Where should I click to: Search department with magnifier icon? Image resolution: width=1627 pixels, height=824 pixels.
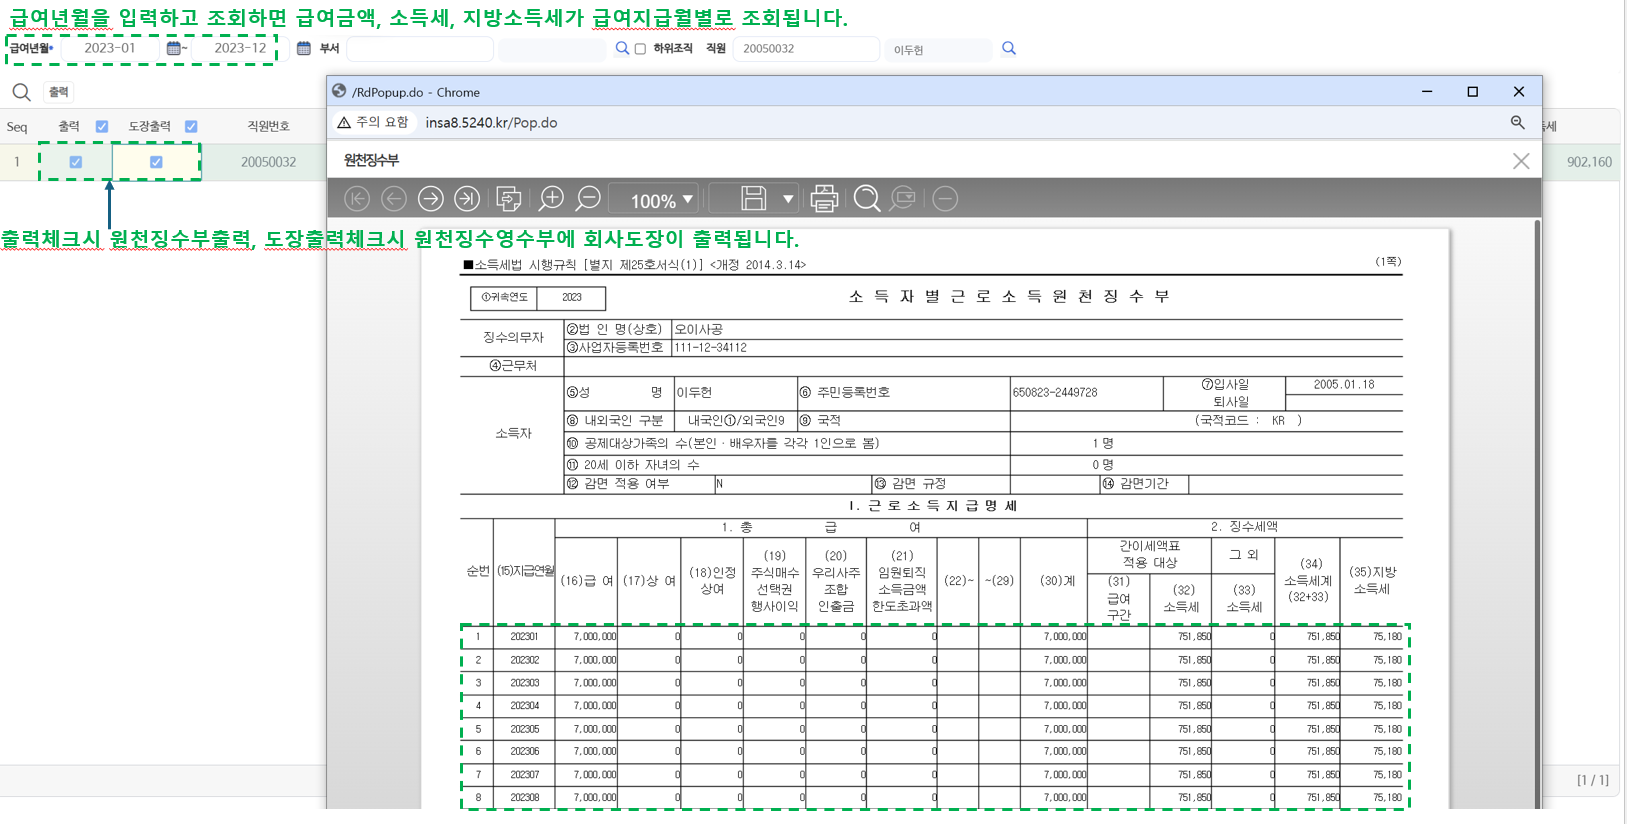tap(622, 48)
